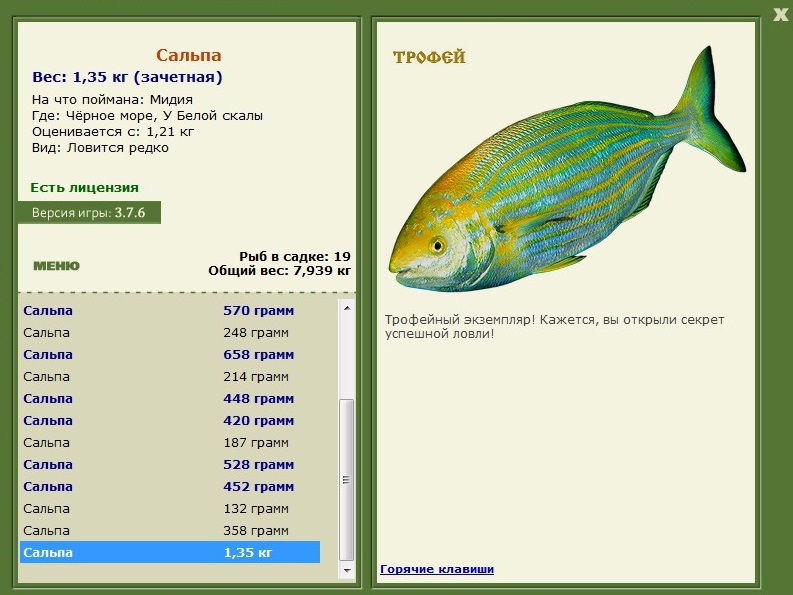Select the Сальпа 358 грамм row
This screenshot has height=595, width=793.
pos(170,531)
